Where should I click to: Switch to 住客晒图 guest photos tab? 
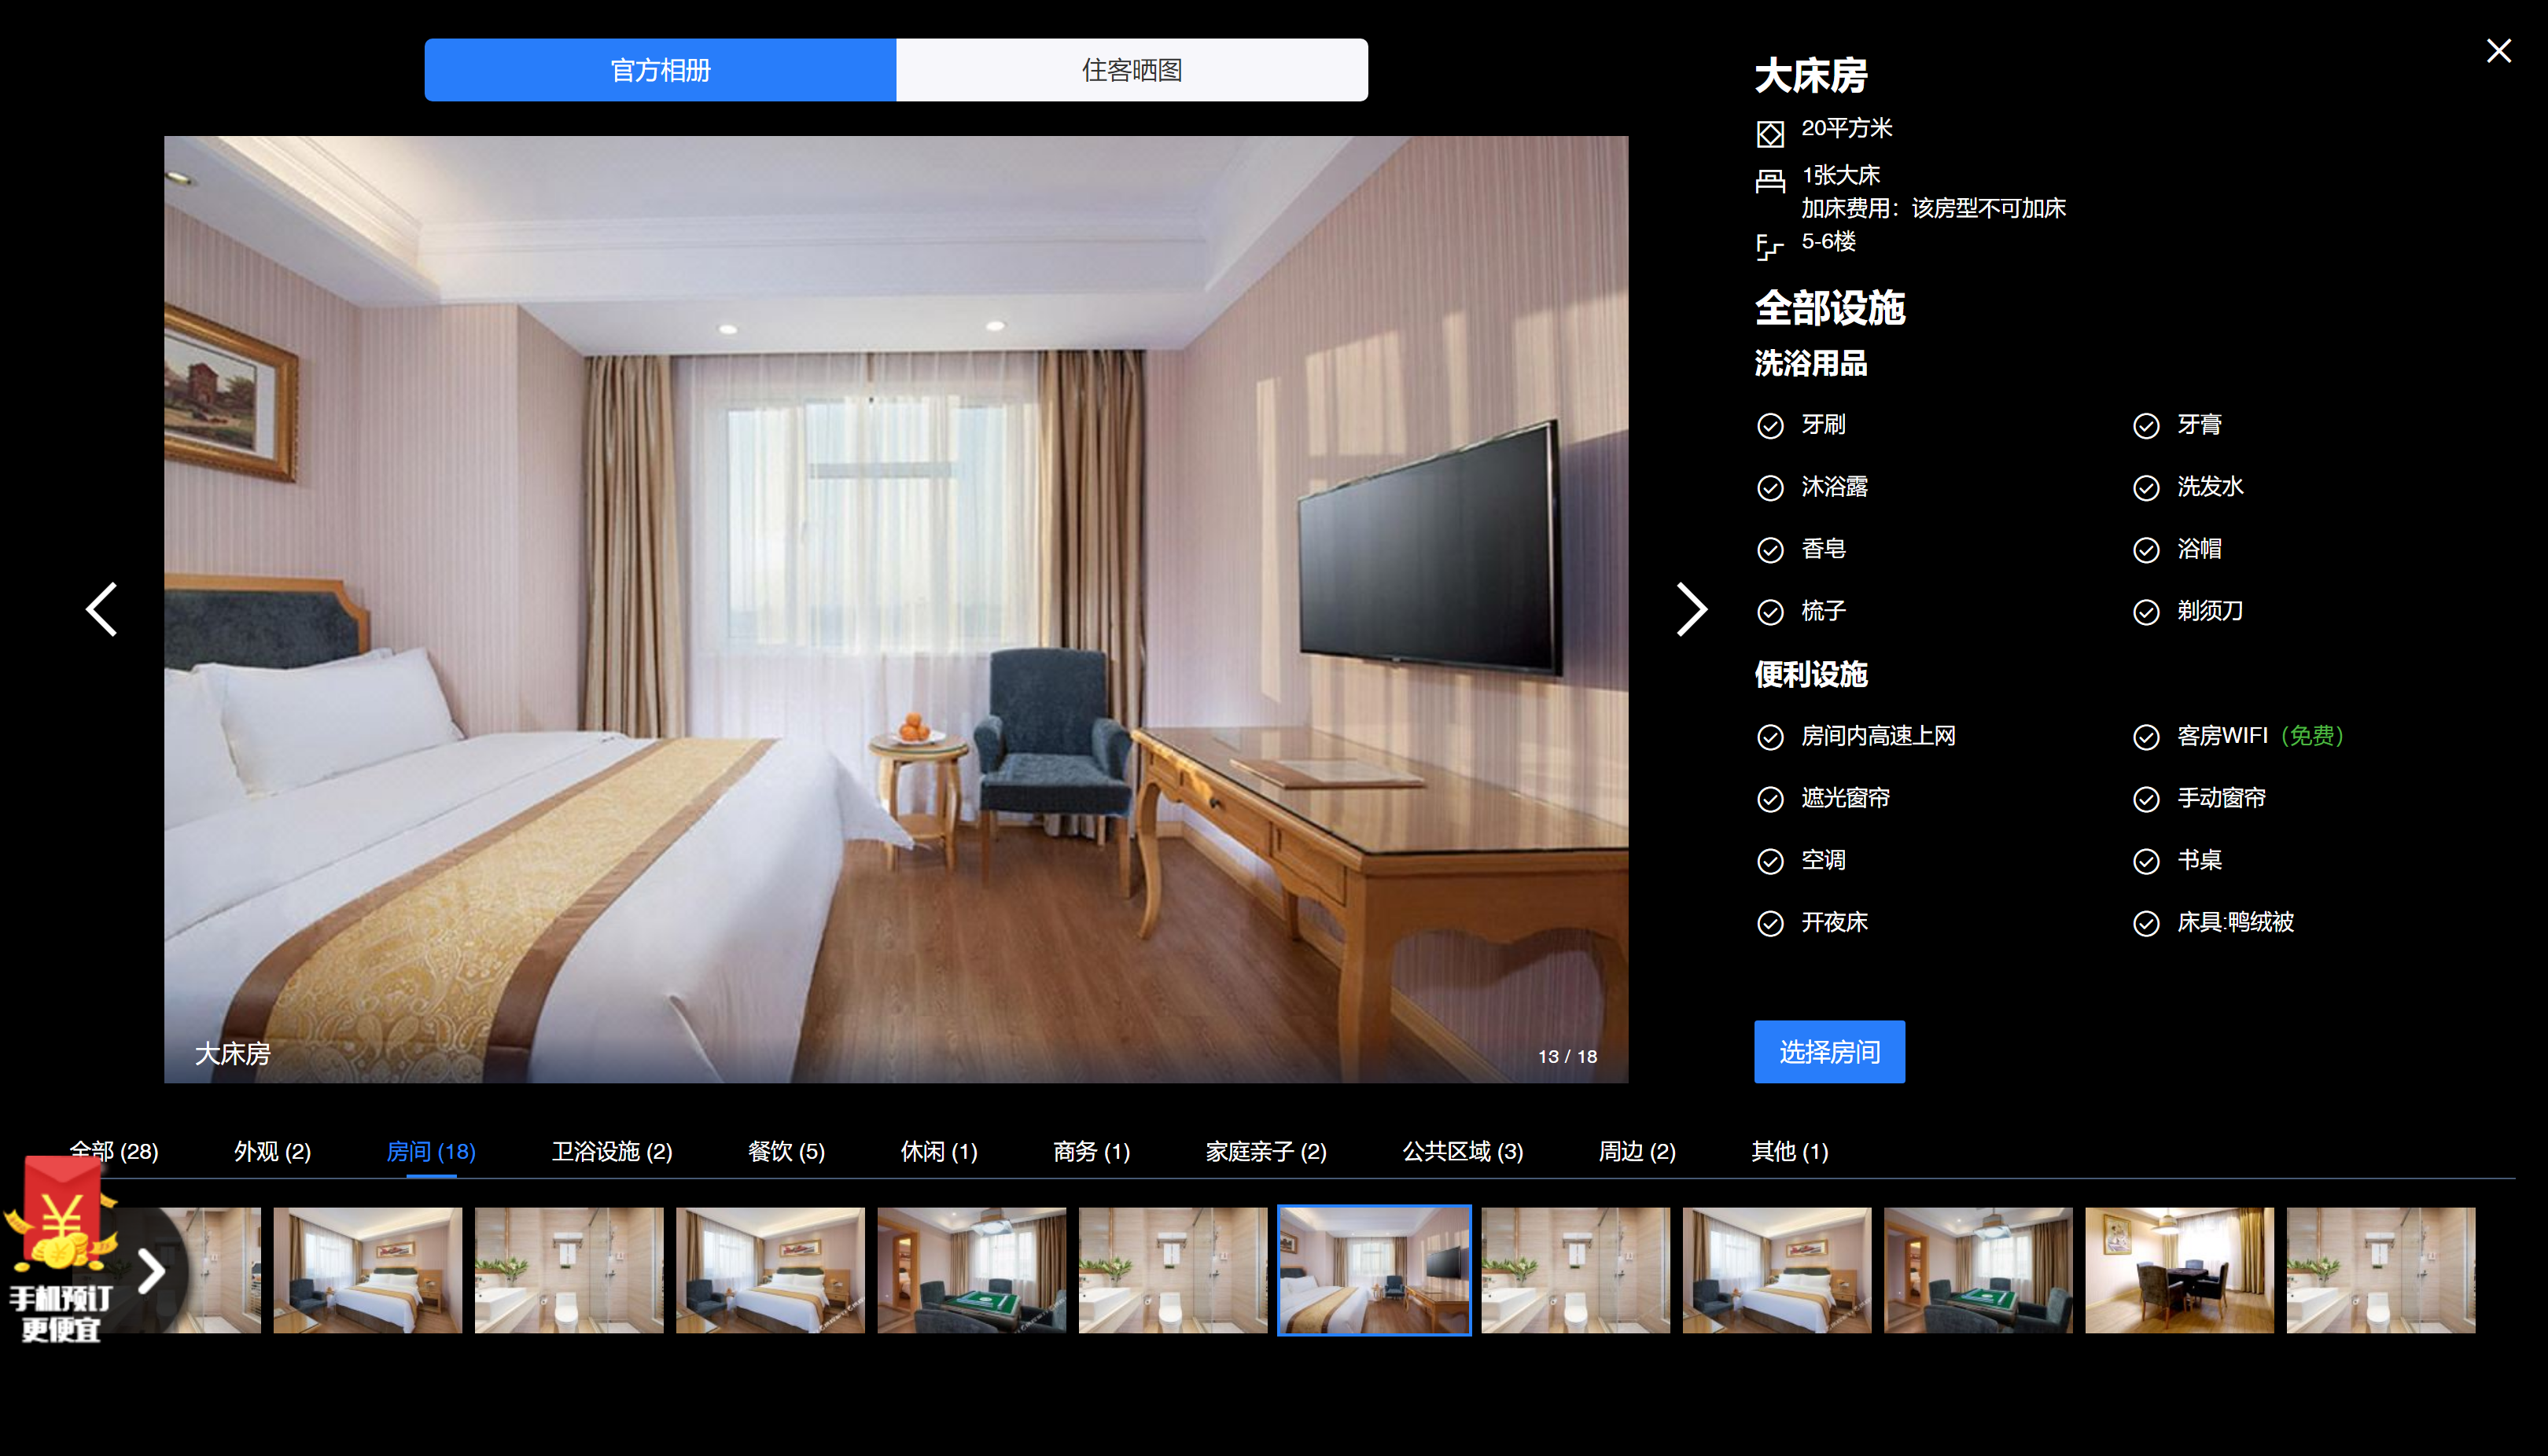click(x=1131, y=70)
